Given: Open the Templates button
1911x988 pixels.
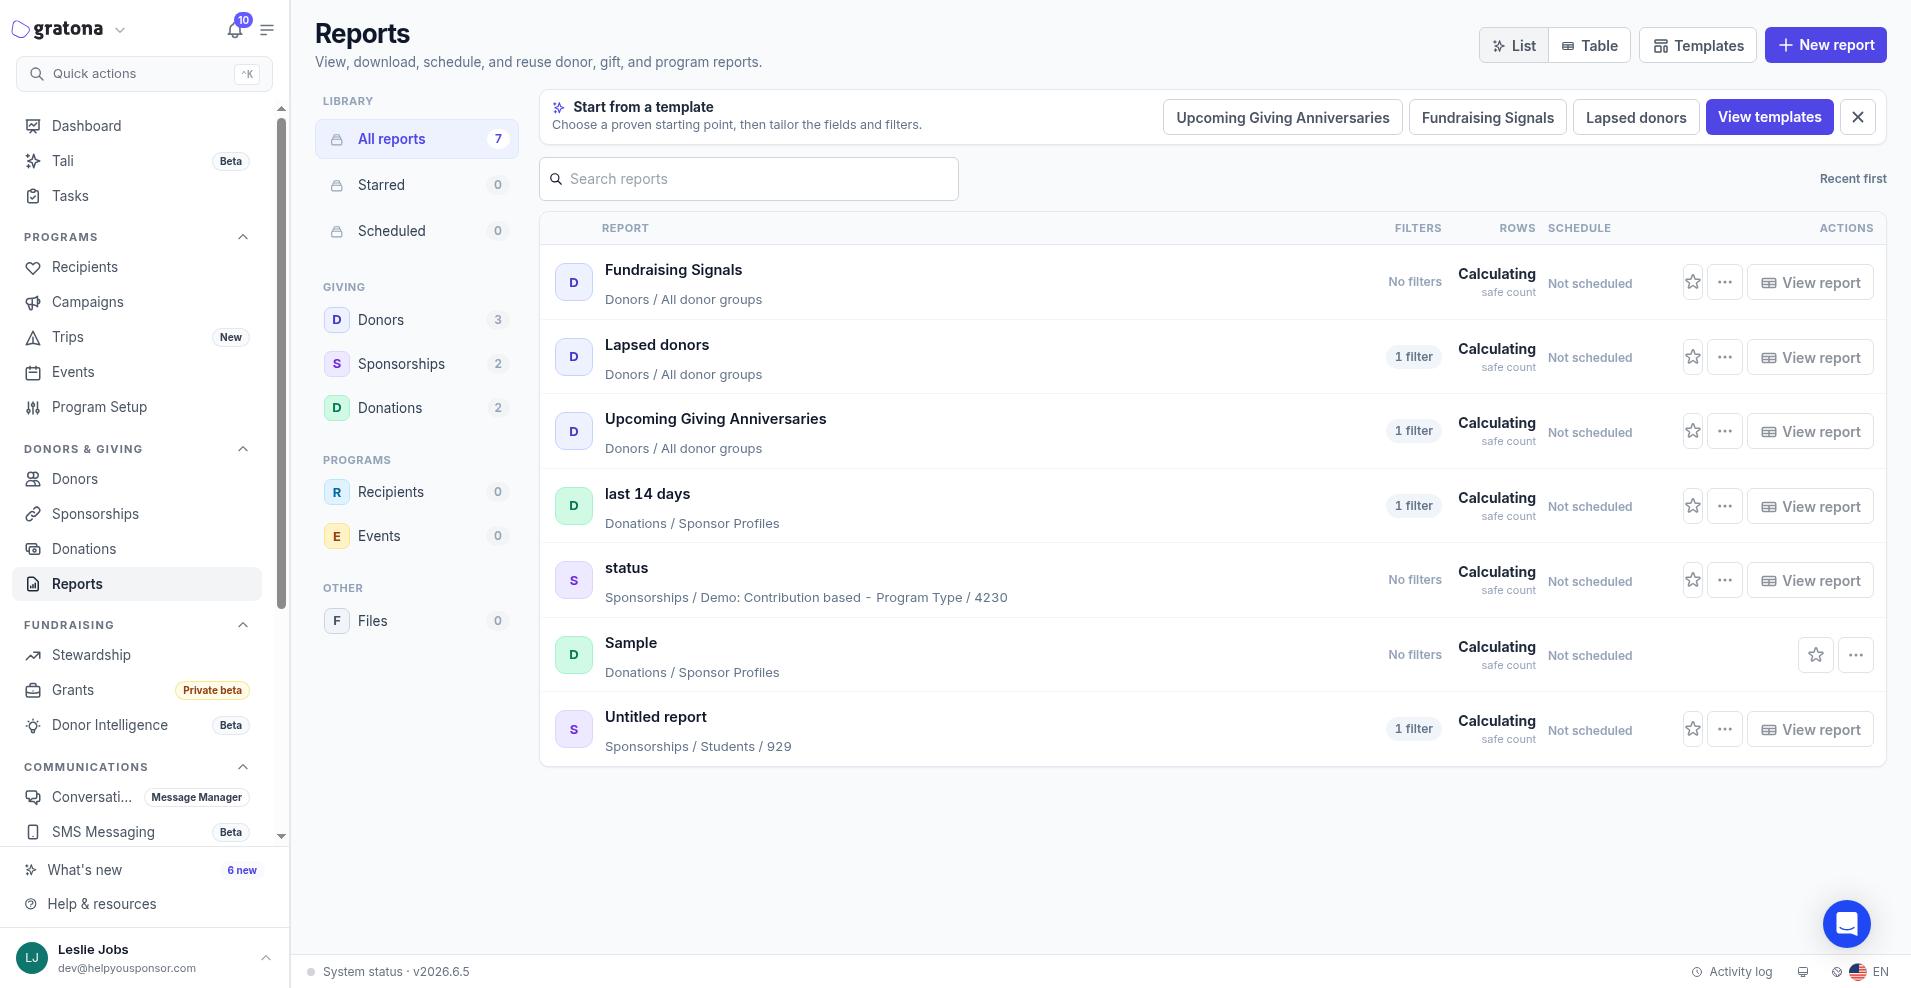Looking at the screenshot, I should pos(1697,45).
